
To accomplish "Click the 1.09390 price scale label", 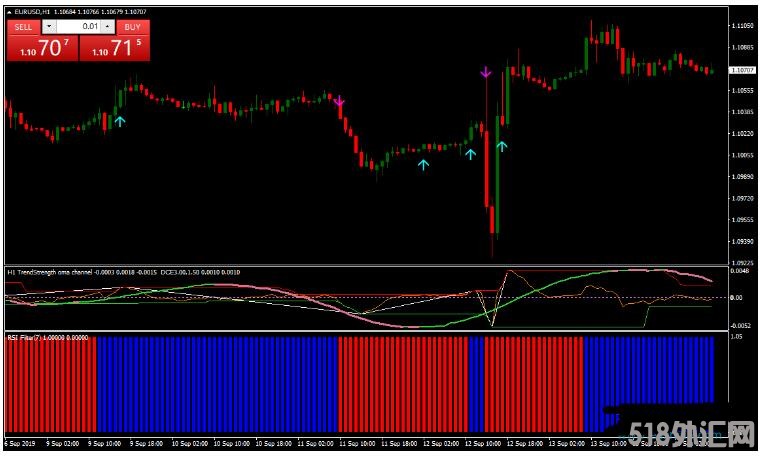I will point(743,241).
